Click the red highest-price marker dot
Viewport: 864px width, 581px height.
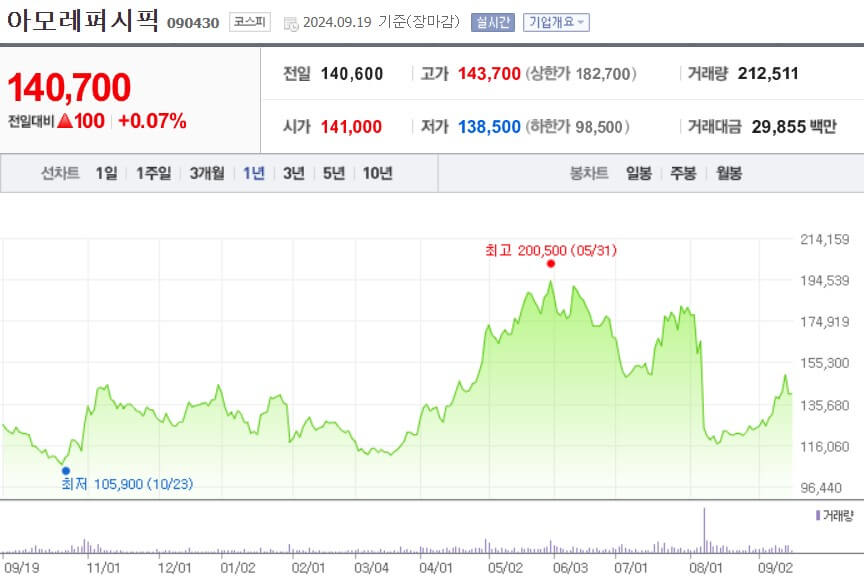(x=550, y=263)
